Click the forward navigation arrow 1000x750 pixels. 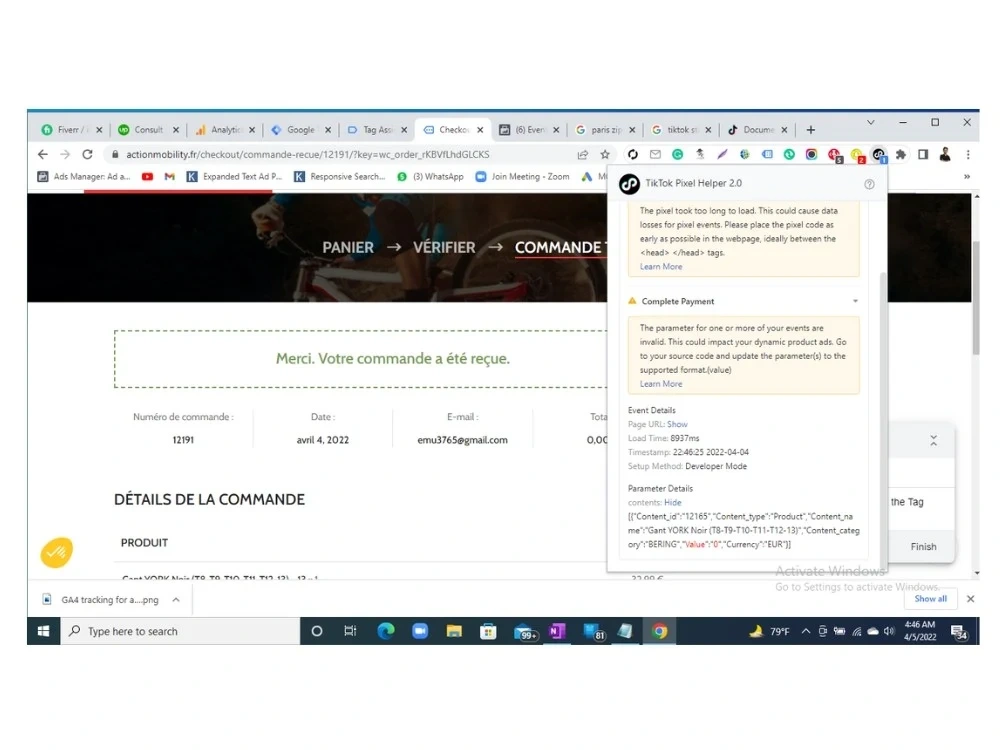65,154
